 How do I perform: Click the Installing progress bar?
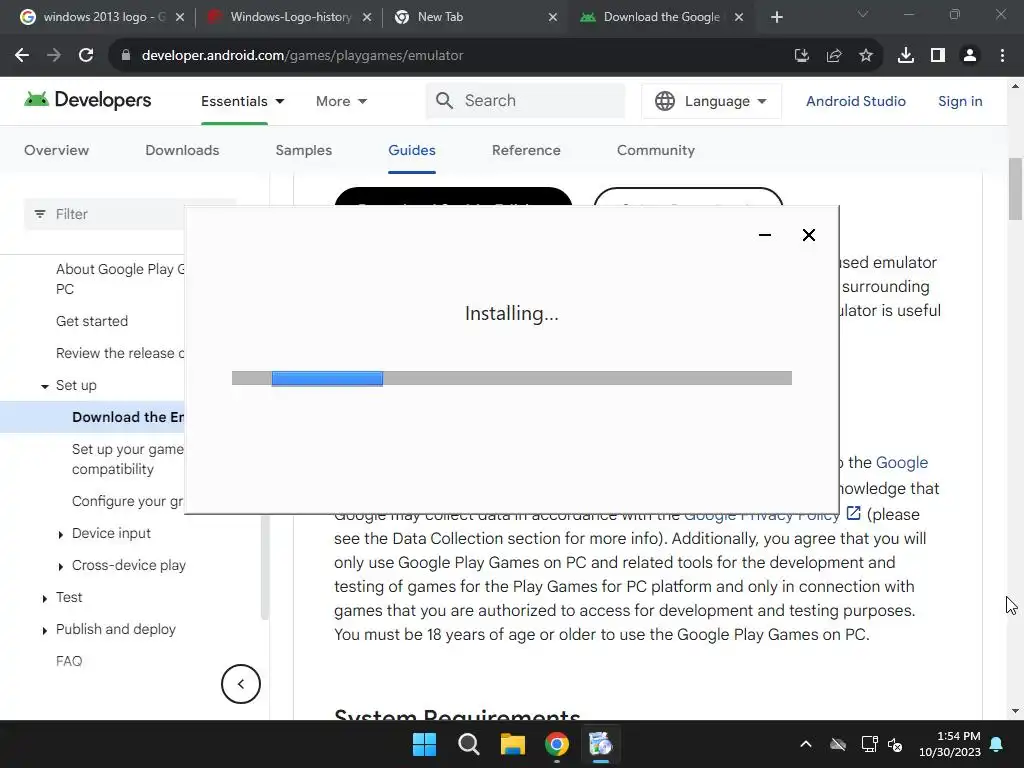(511, 378)
